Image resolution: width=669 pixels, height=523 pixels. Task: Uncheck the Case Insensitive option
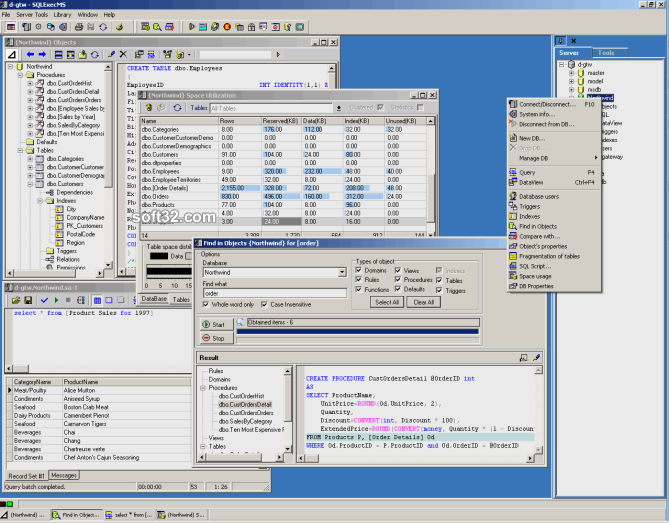264,304
